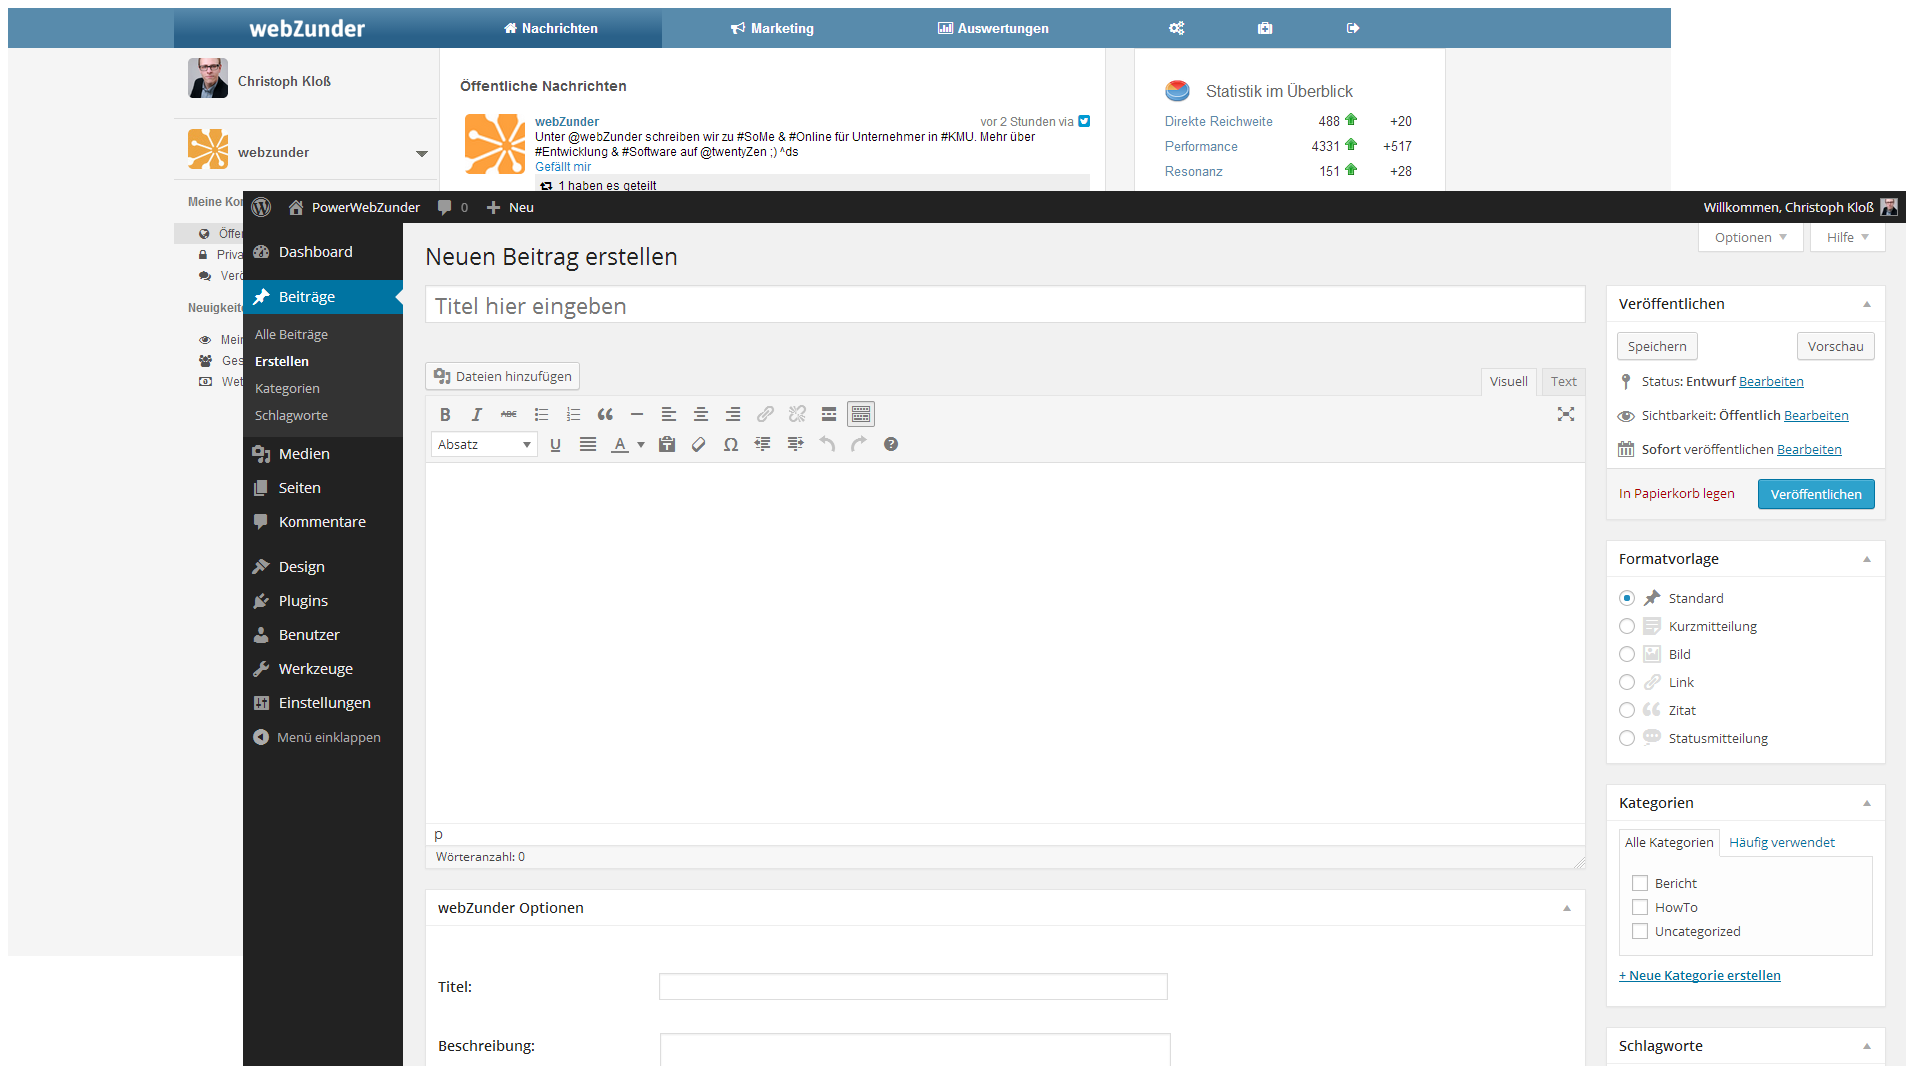Viewport: 1920px width, 1080px height.
Task: Align text right
Action: pyautogui.click(x=733, y=414)
